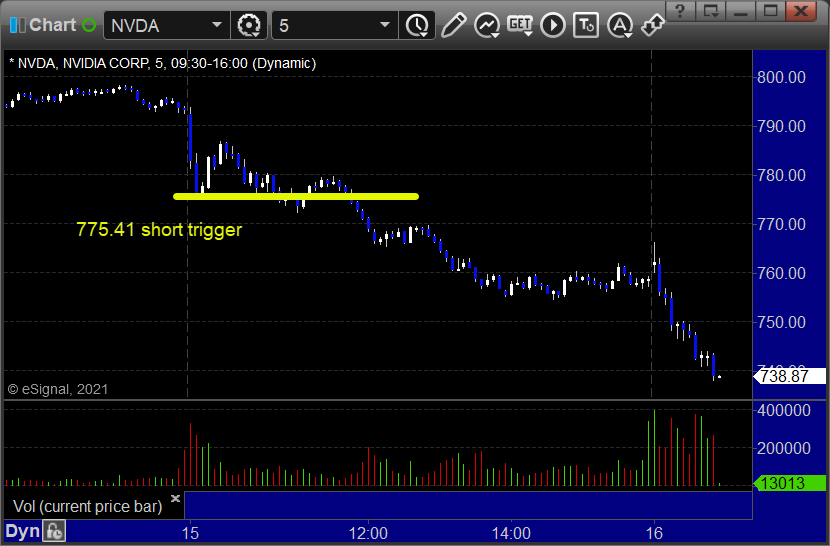
Task: Click the 770.00 price axis label
Action: 781,224
